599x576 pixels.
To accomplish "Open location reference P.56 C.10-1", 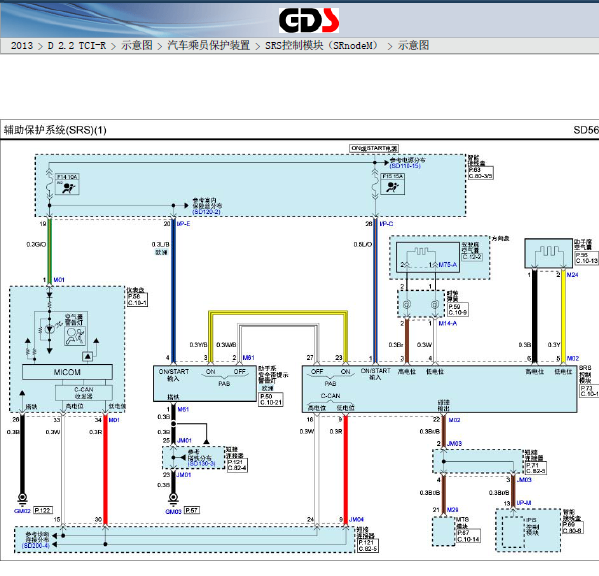I will coord(137,299).
